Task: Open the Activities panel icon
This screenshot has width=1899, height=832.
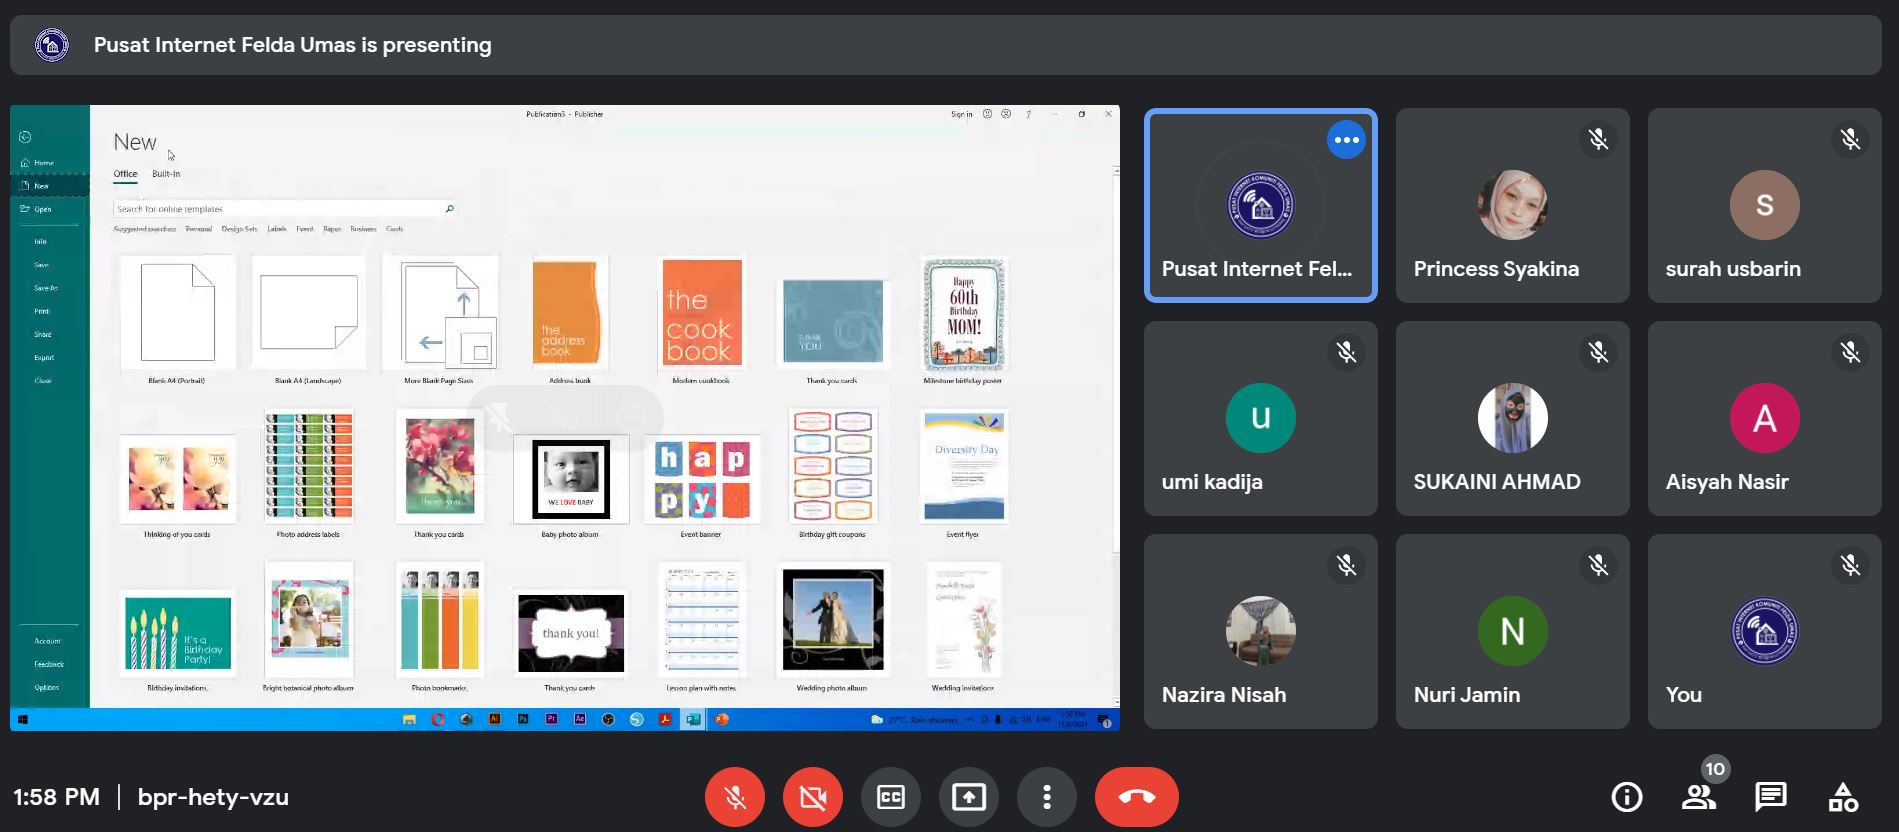Action: pos(1842,797)
